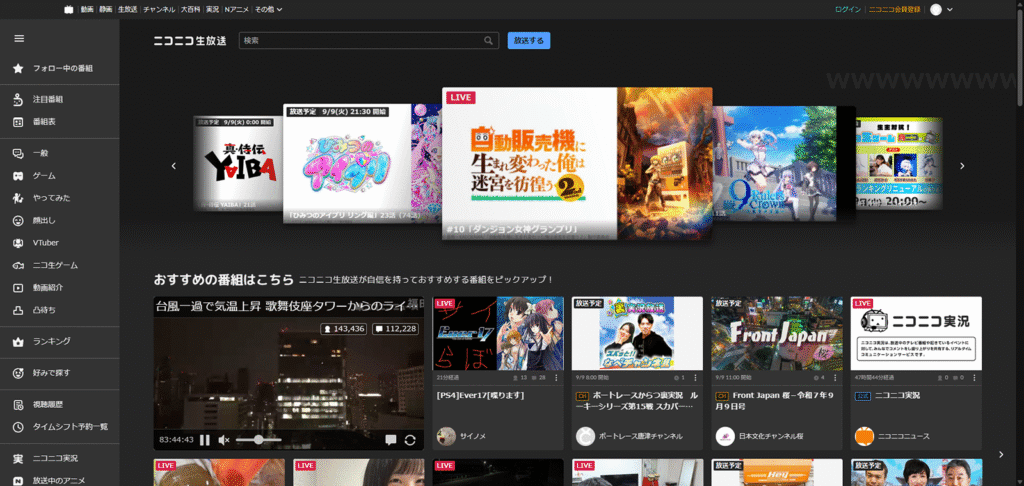Click the ニコニコ実況 実 icon
The width and height of the screenshot is (1024, 486).
18,459
